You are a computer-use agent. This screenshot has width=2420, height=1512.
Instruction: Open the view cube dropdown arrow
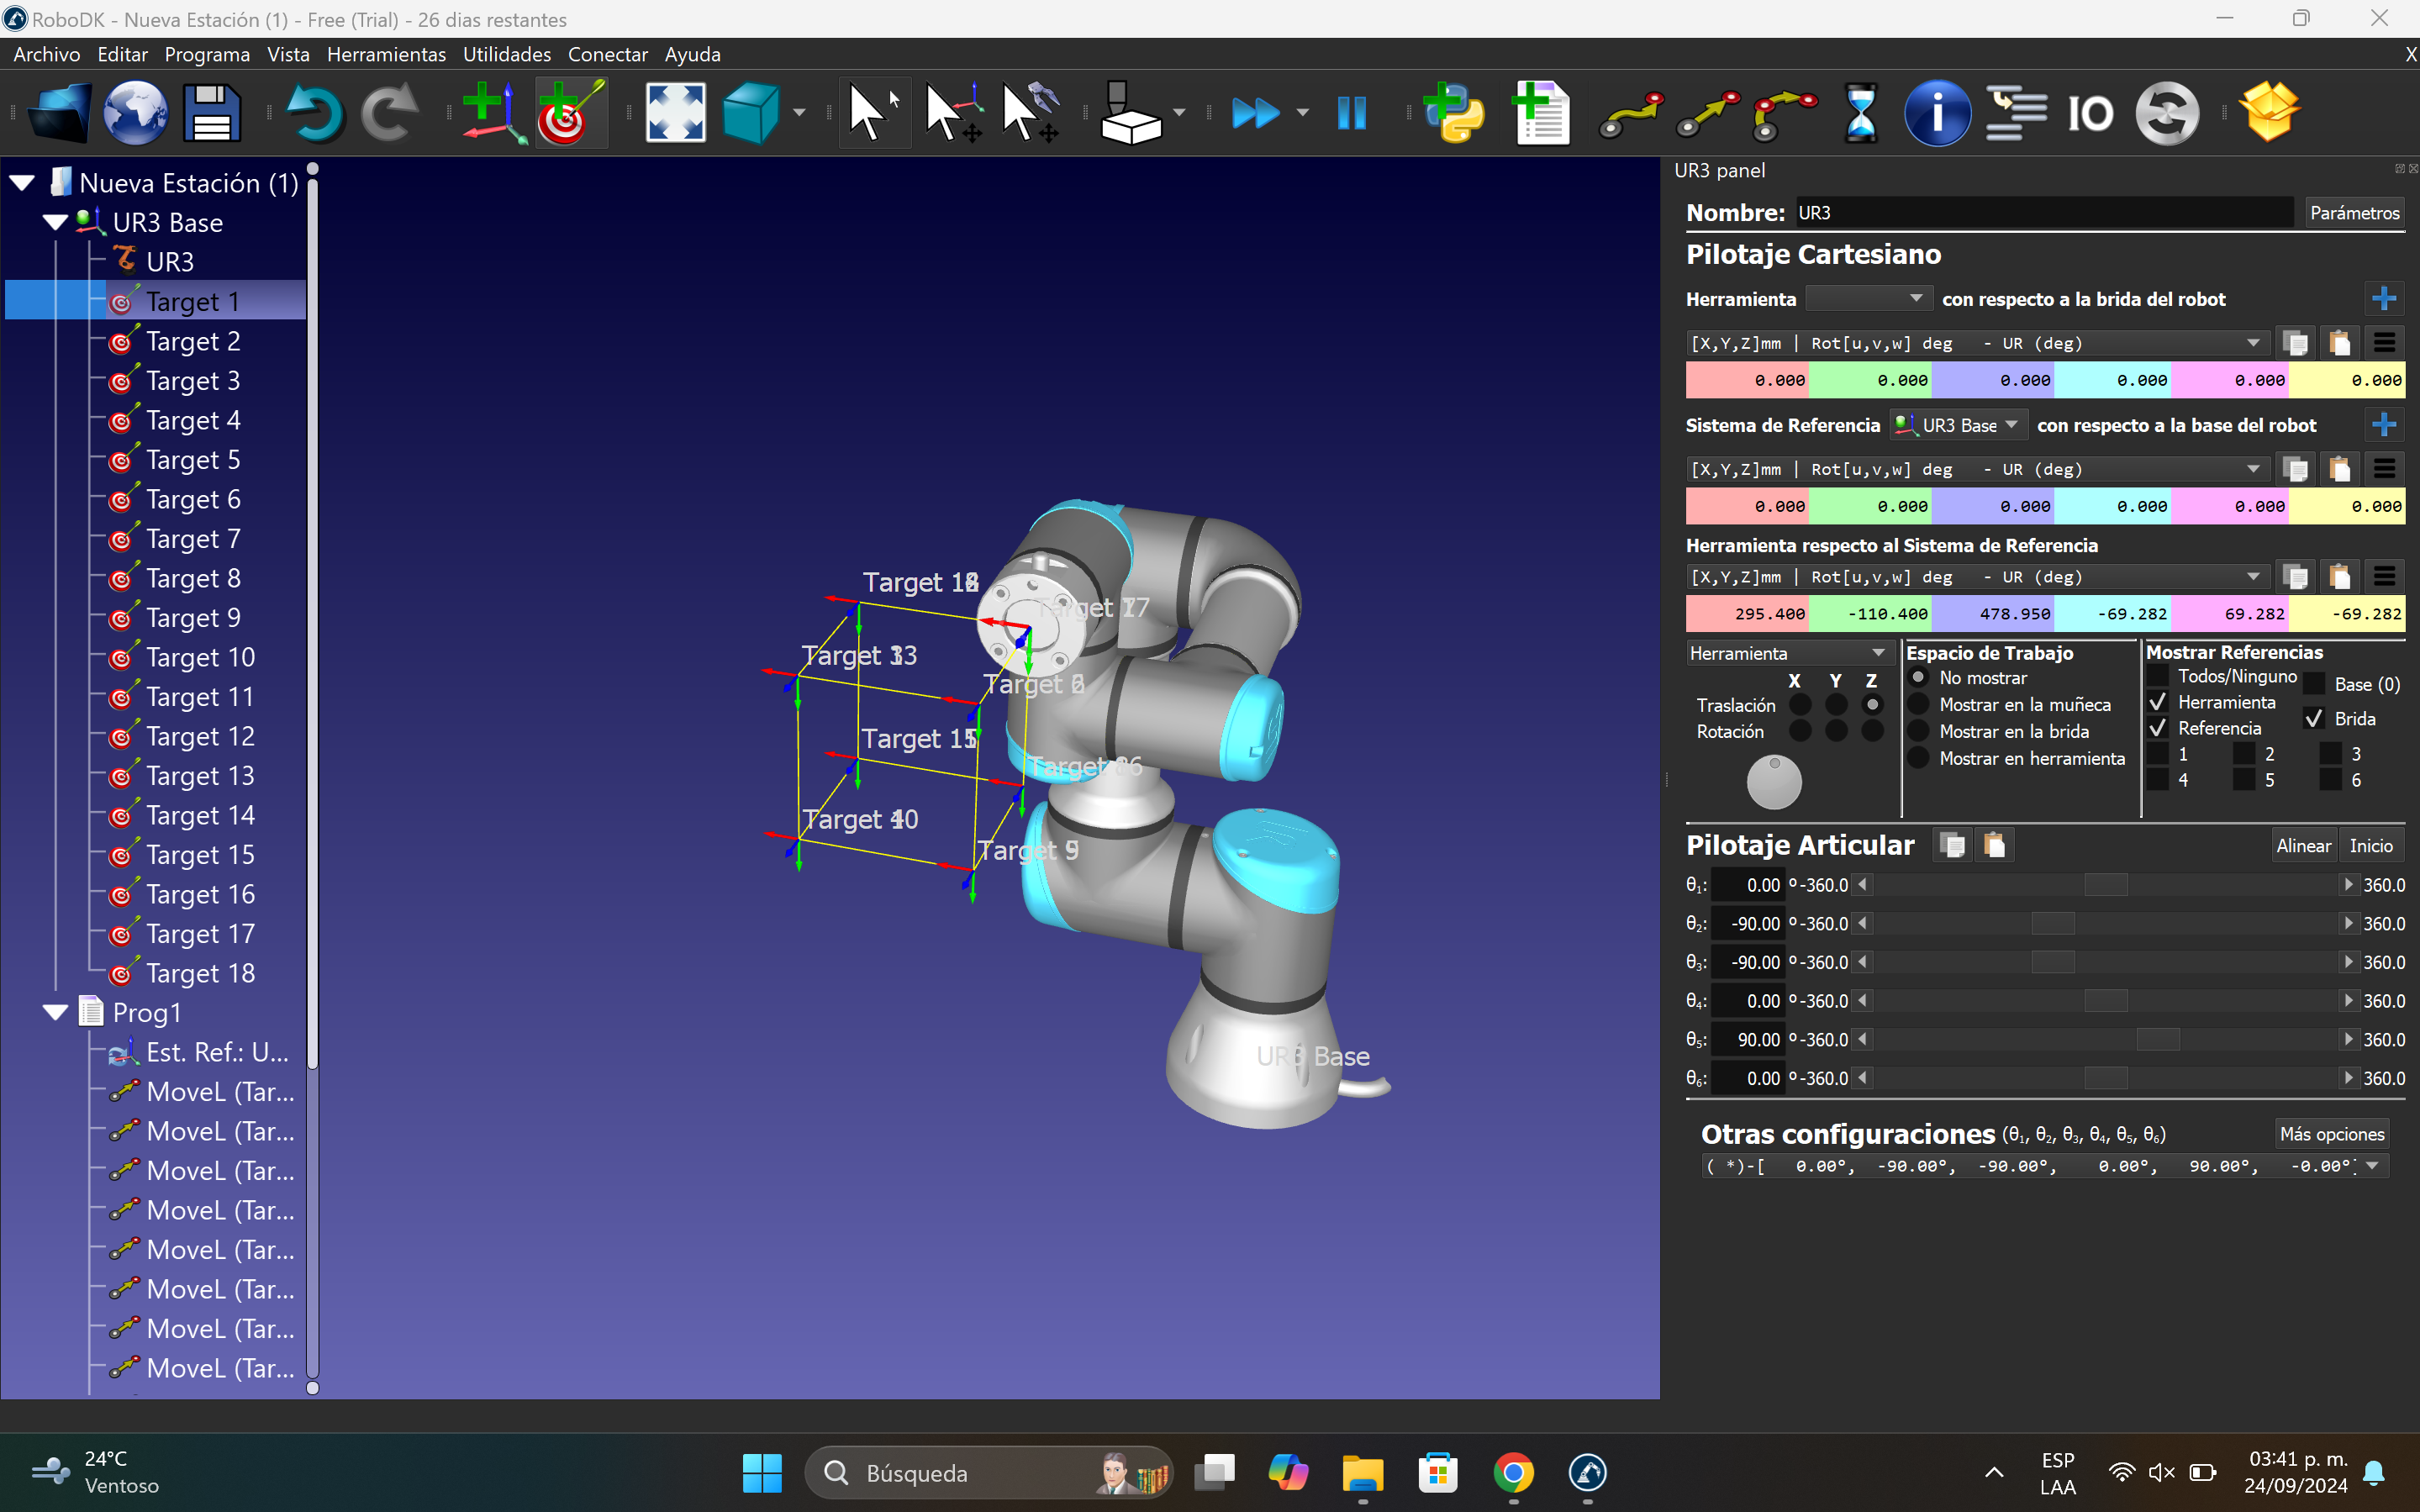pyautogui.click(x=799, y=113)
